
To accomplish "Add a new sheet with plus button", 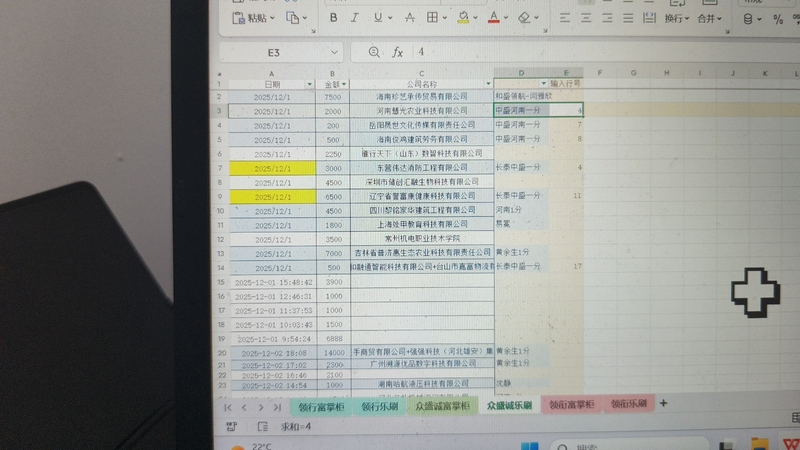I will pyautogui.click(x=662, y=403).
